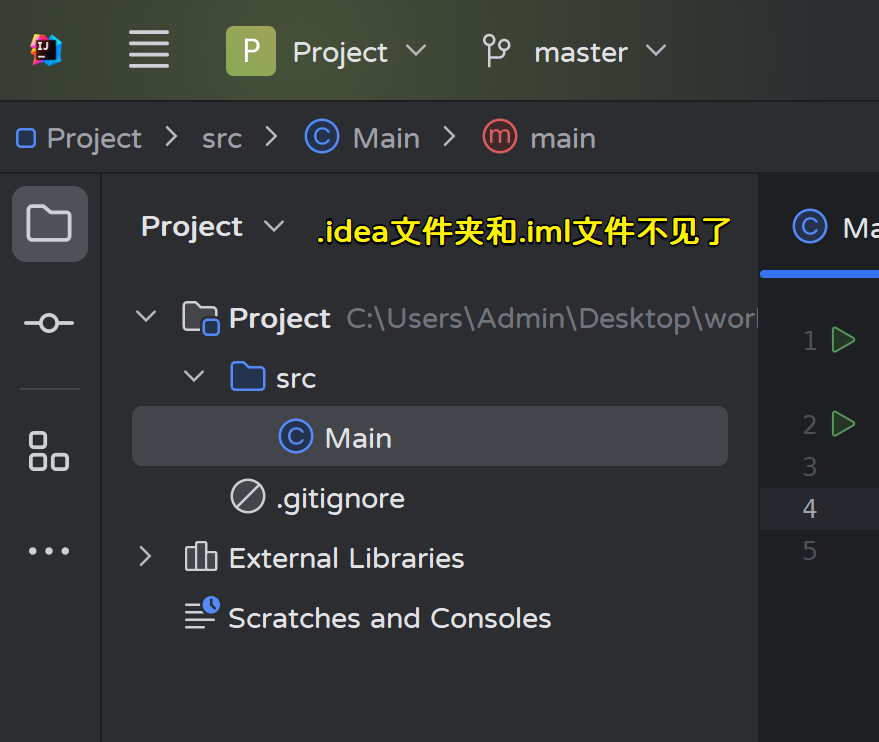Switch to the Main editor tab
Screen dimensions: 879x742
836,227
